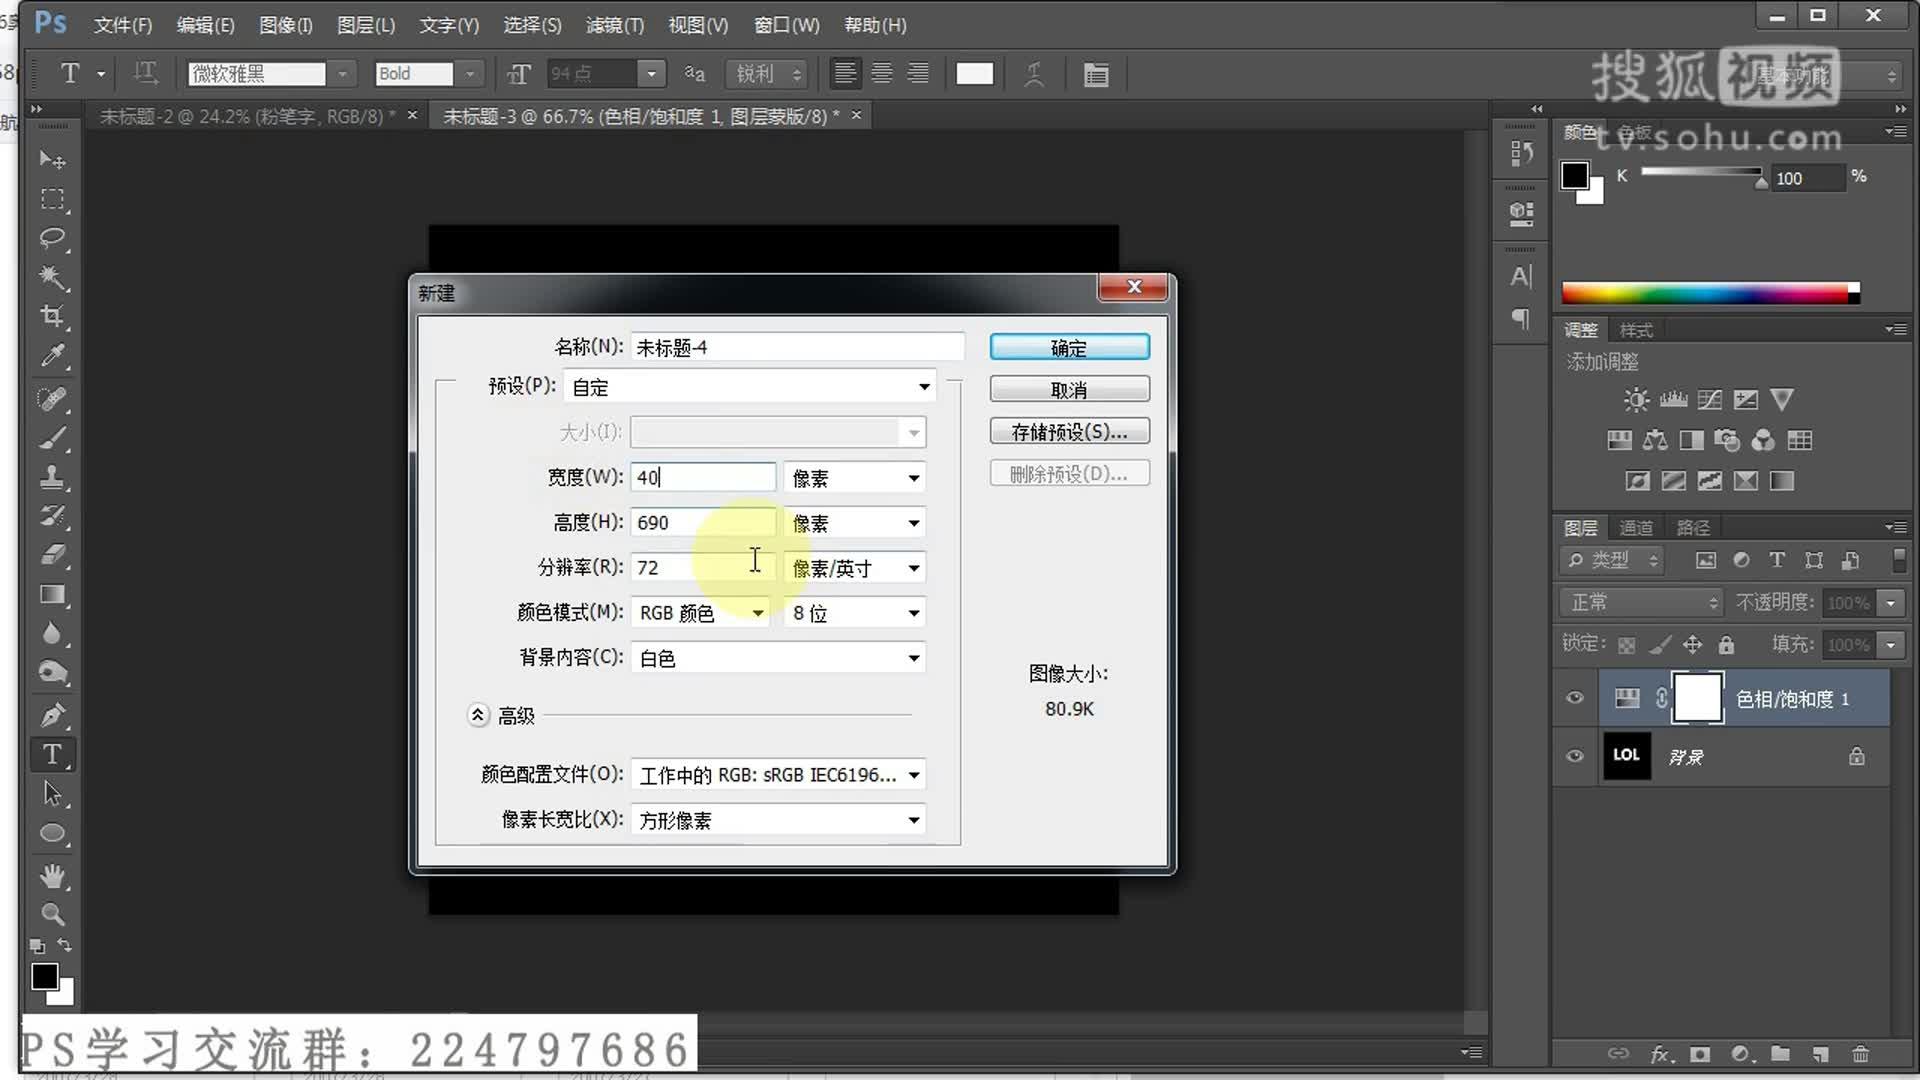Open the 滤镜 menu
Screen dimensions: 1920x1080
[613, 25]
